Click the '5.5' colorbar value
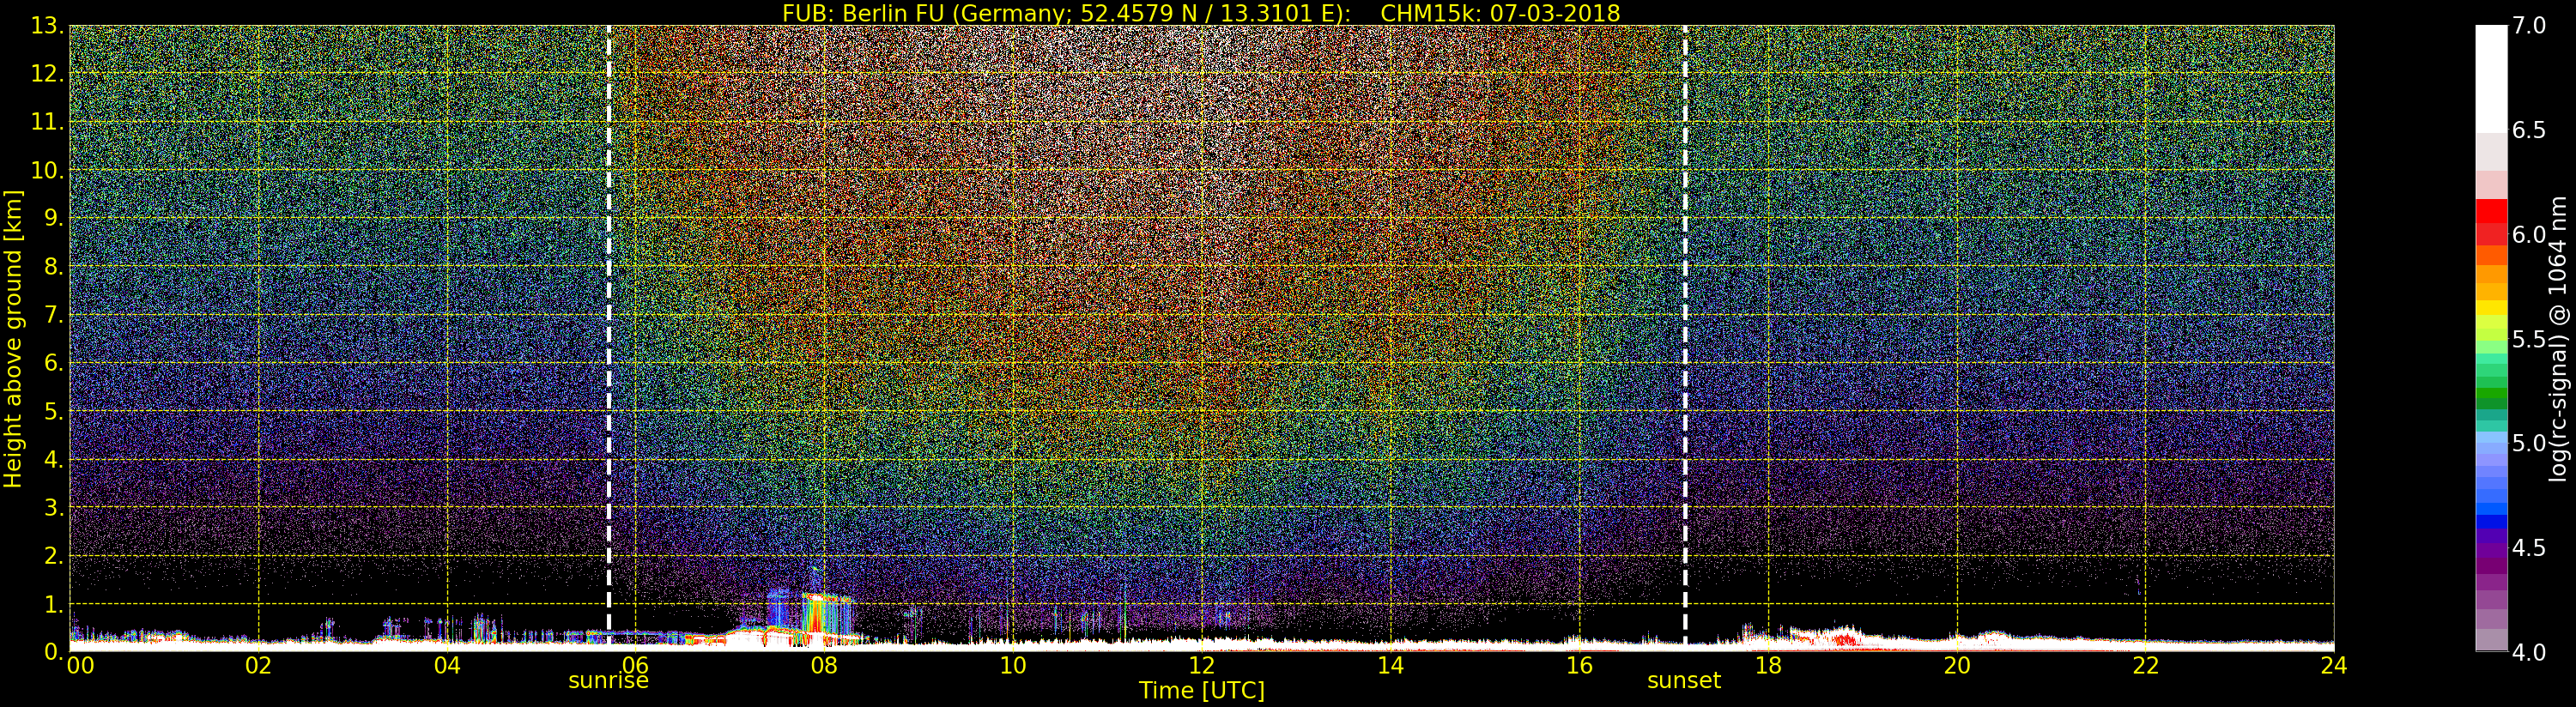The height and width of the screenshot is (707, 2576). pyautogui.click(x=2529, y=339)
